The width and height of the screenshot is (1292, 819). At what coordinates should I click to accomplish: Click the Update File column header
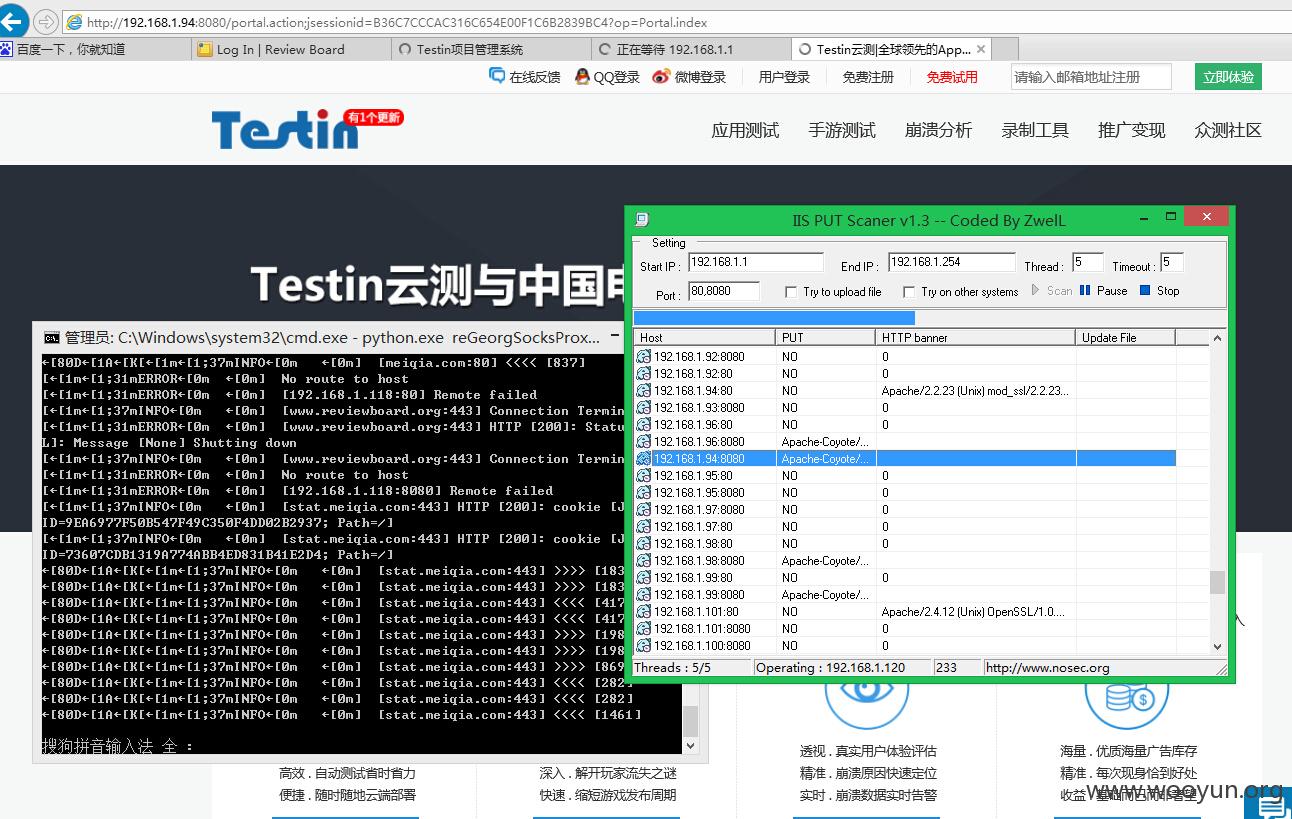coord(1125,338)
